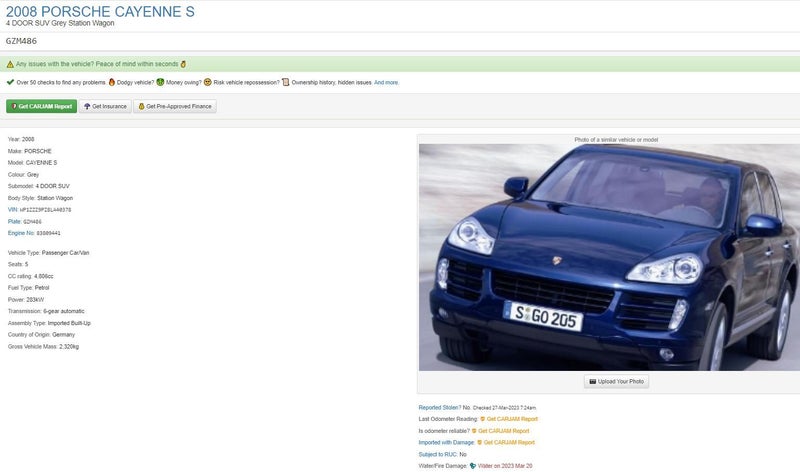Screen dimensions: 800x472
Task: Click the '4 DOOR SUV Grey Station Wagon' subtitle
Action: (60, 23)
